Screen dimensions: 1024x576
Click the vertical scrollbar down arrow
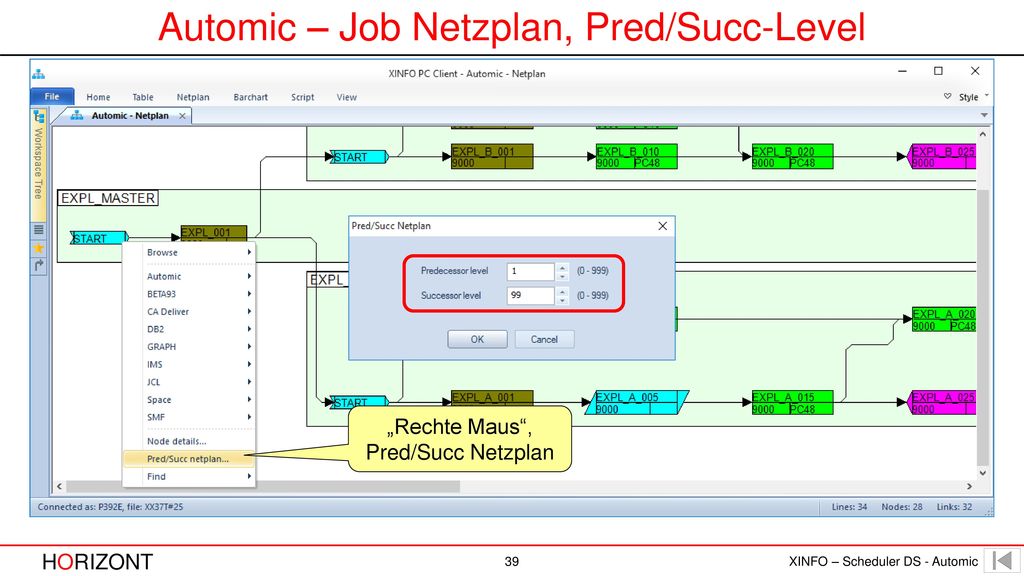(x=983, y=473)
